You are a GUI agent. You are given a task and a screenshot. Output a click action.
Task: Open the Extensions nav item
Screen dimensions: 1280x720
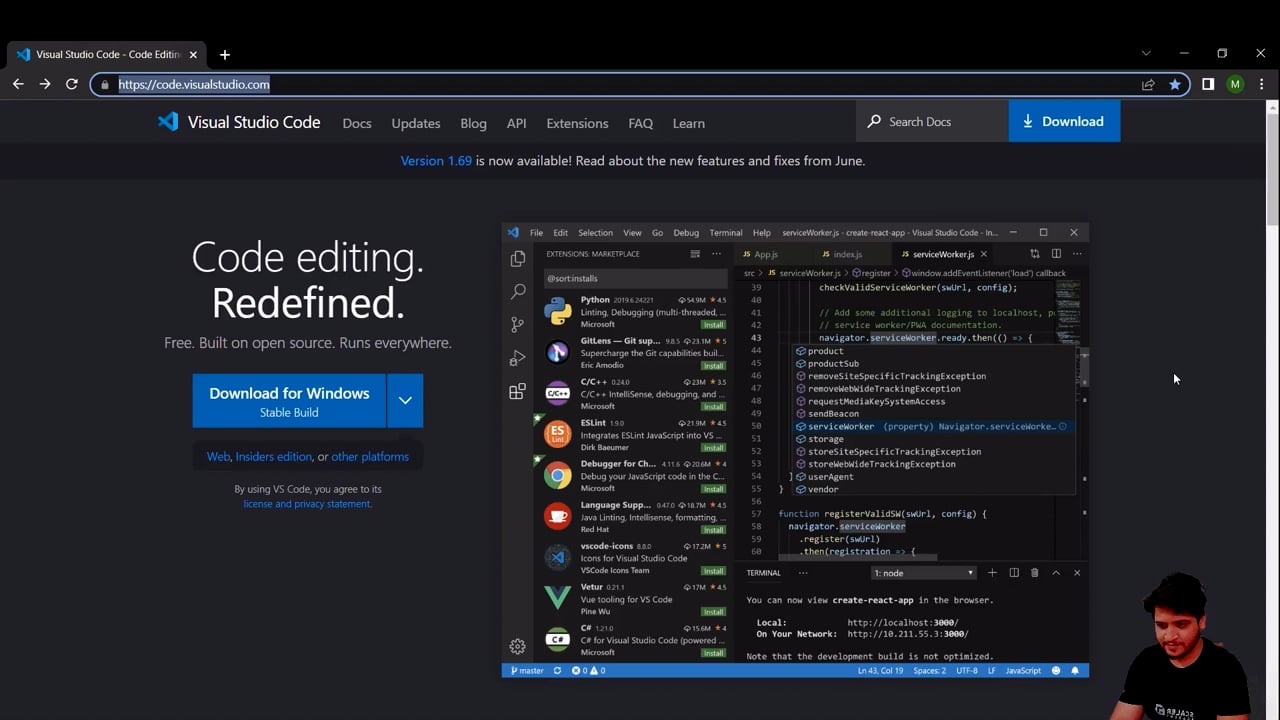point(577,123)
